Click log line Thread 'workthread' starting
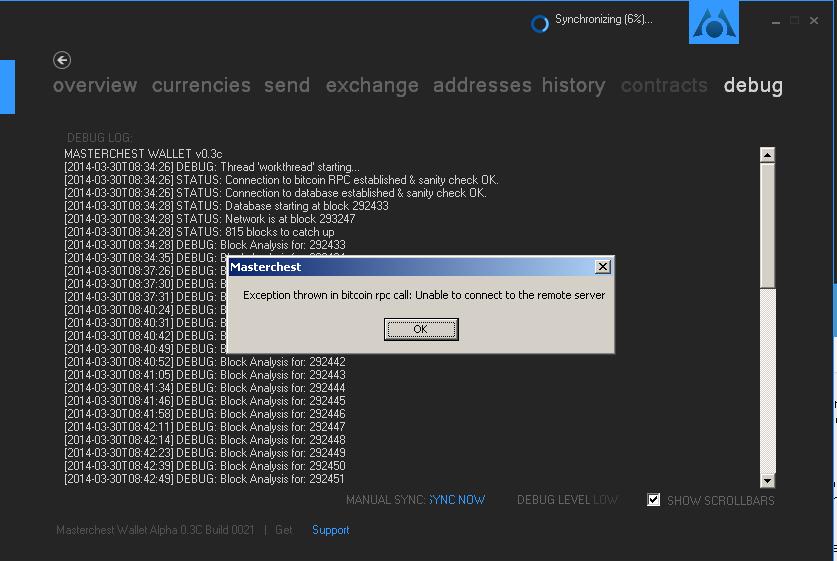This screenshot has width=837, height=561. tap(212, 167)
